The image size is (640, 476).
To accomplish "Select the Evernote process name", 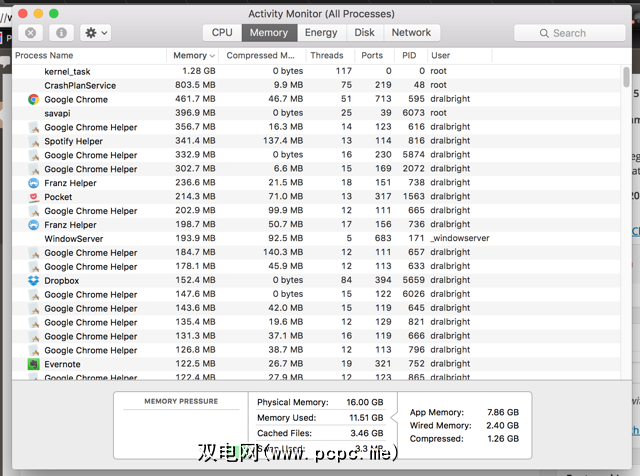I will point(62,364).
